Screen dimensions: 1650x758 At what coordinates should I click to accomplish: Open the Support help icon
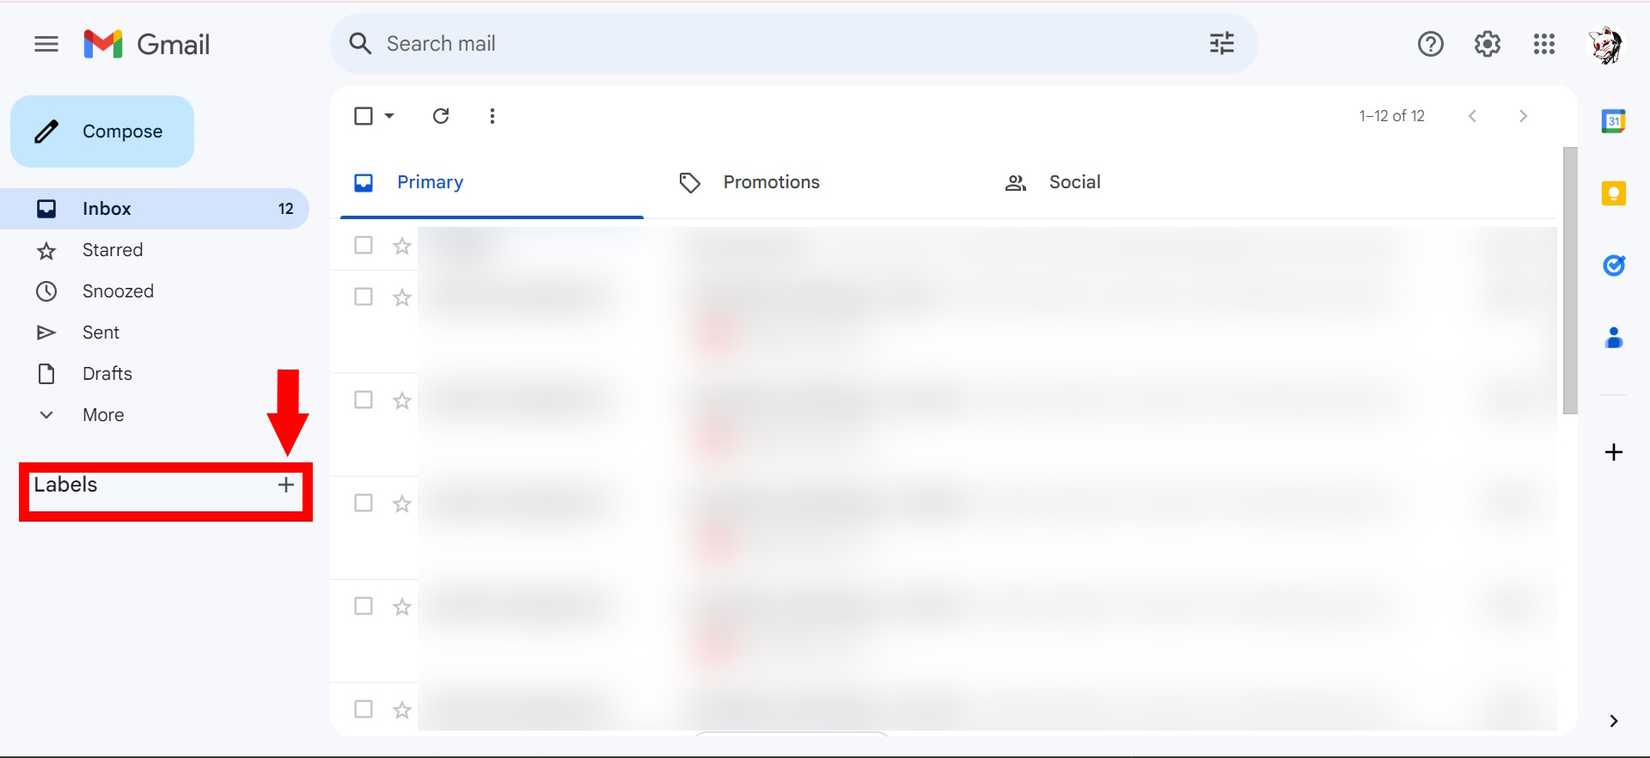(1430, 44)
